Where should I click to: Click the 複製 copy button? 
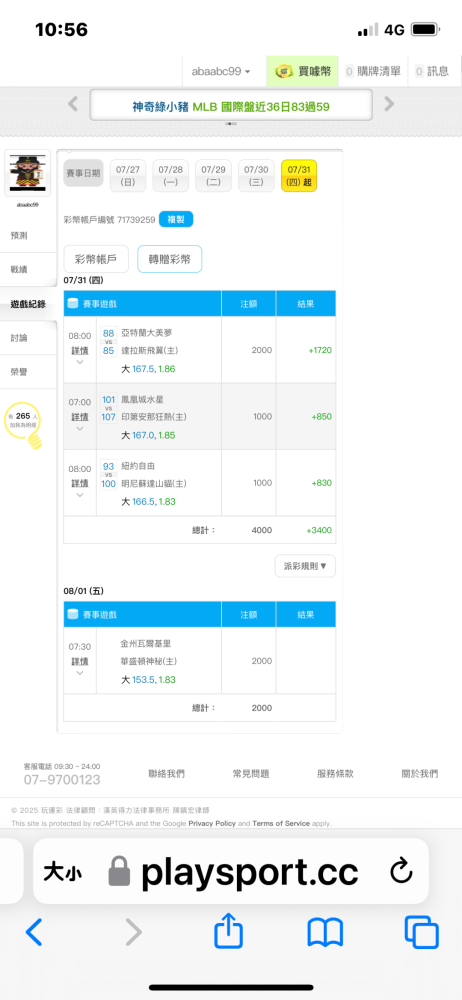(x=176, y=219)
